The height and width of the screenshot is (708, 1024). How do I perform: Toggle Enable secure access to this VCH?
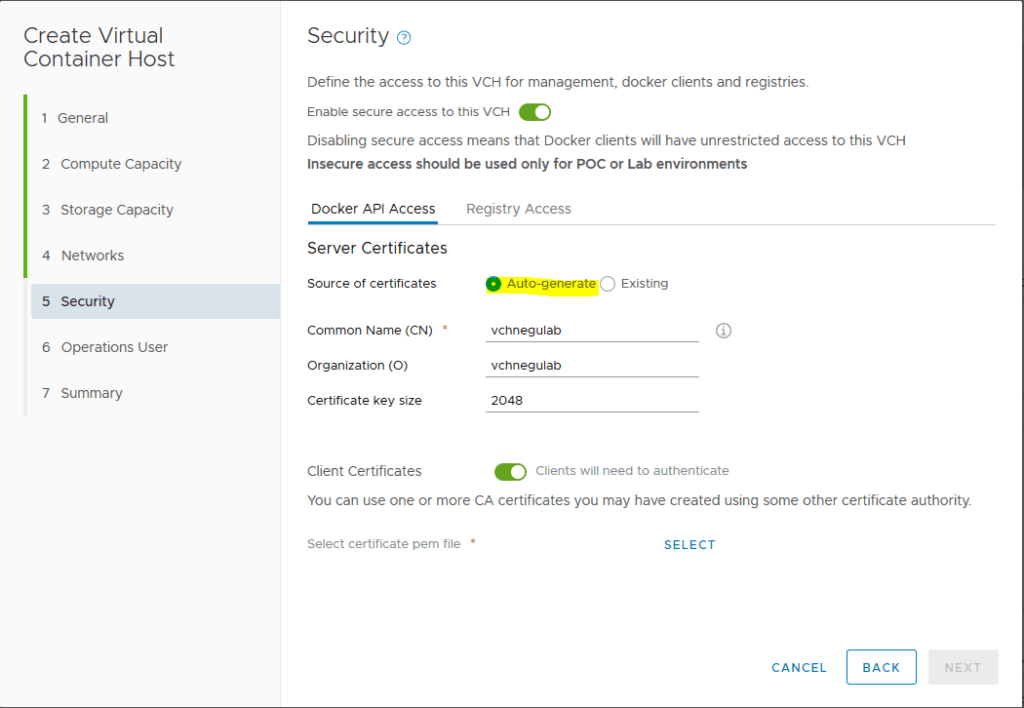534,112
